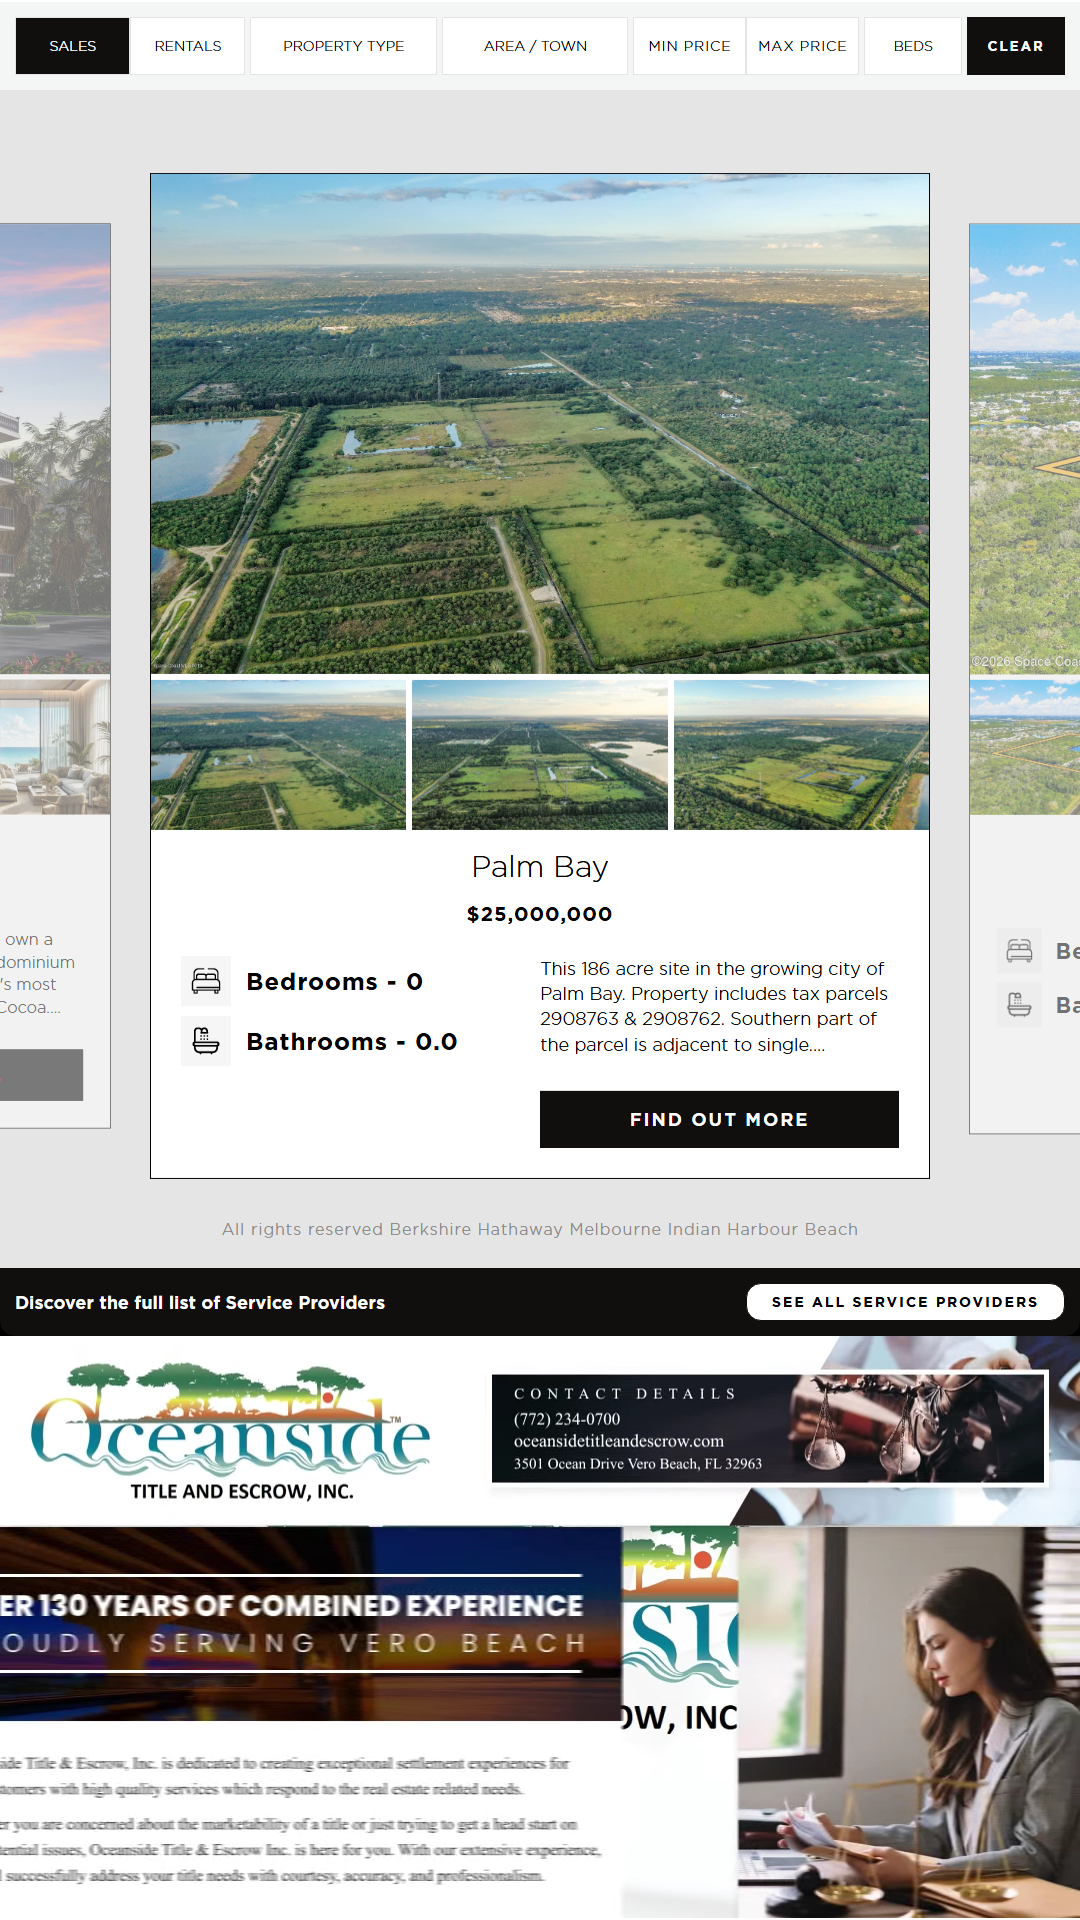View the first Palm Bay thumbnail
Viewport: 1080px width, 1920px height.
click(278, 755)
